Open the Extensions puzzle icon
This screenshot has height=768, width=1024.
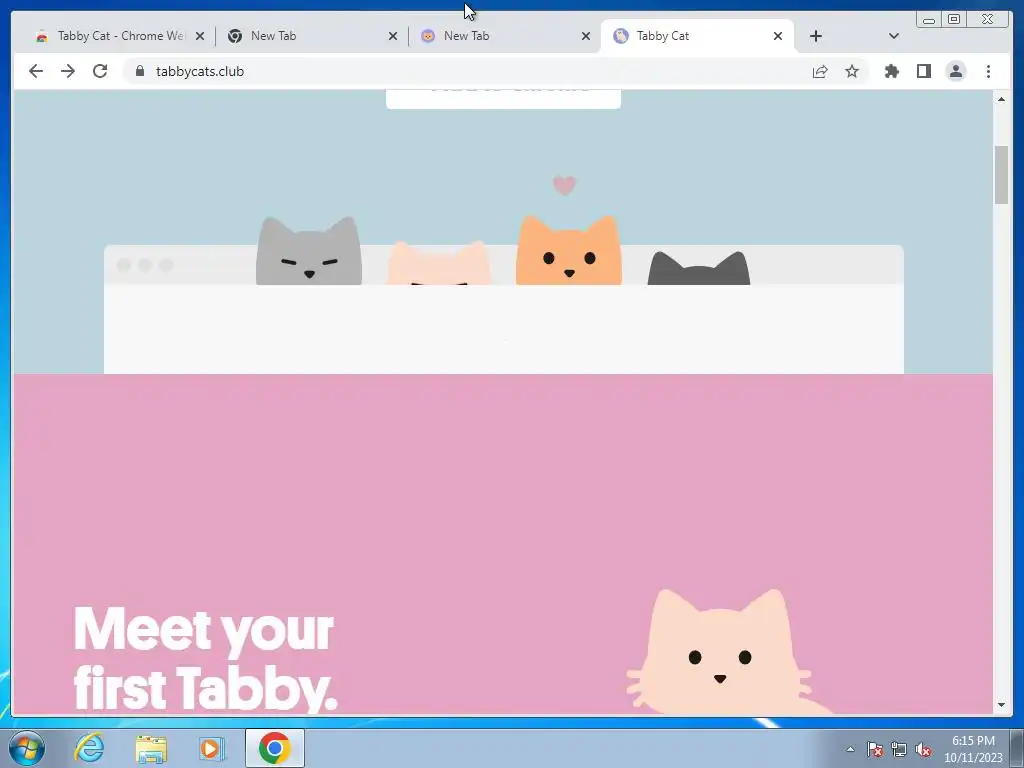[x=891, y=71]
